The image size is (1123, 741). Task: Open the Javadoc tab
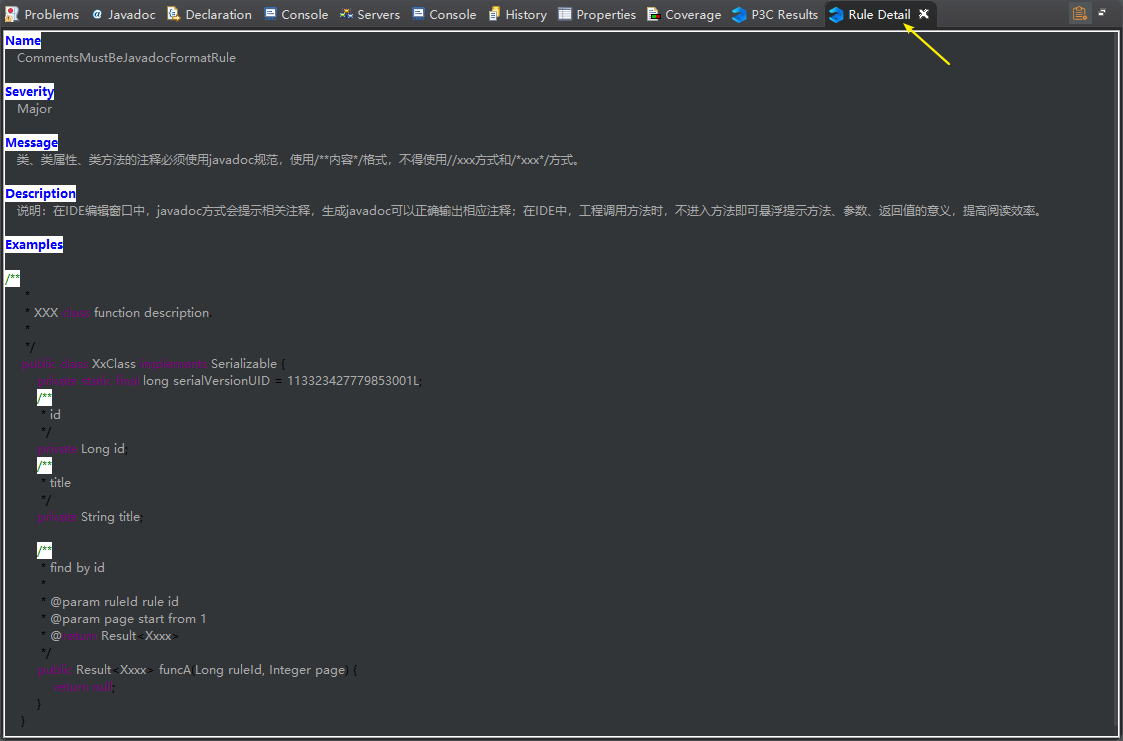point(123,14)
